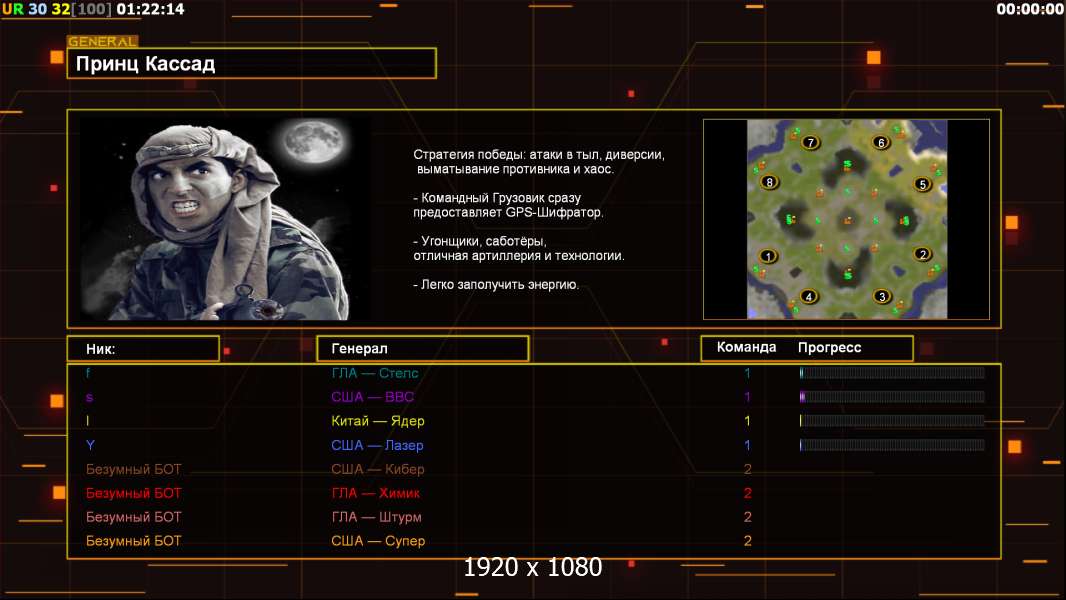Click player Y loading progress bar
Image resolution: width=1066 pixels, height=600 pixels.
coord(891,445)
